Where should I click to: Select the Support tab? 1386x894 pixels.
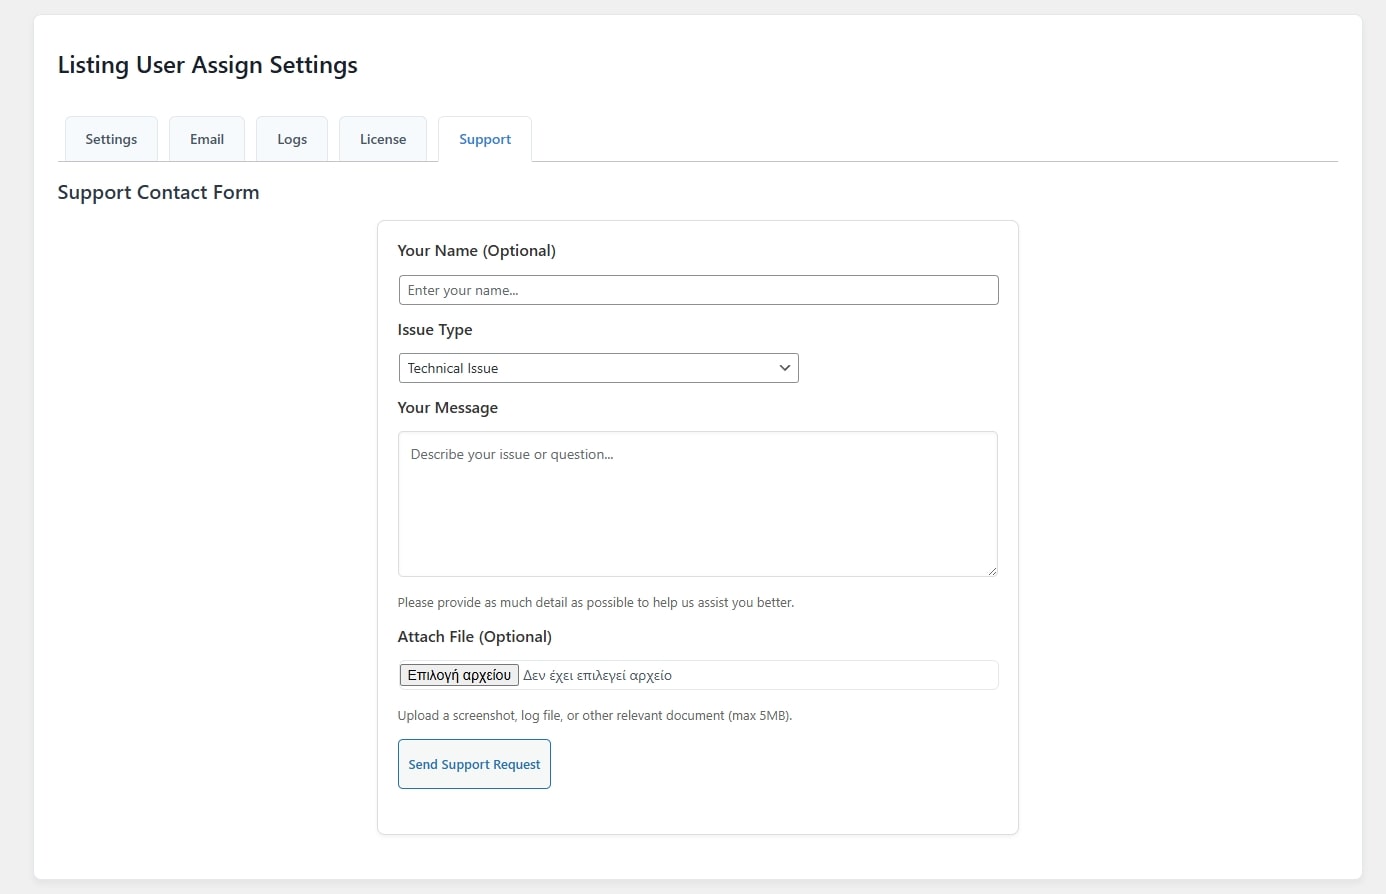[485, 139]
